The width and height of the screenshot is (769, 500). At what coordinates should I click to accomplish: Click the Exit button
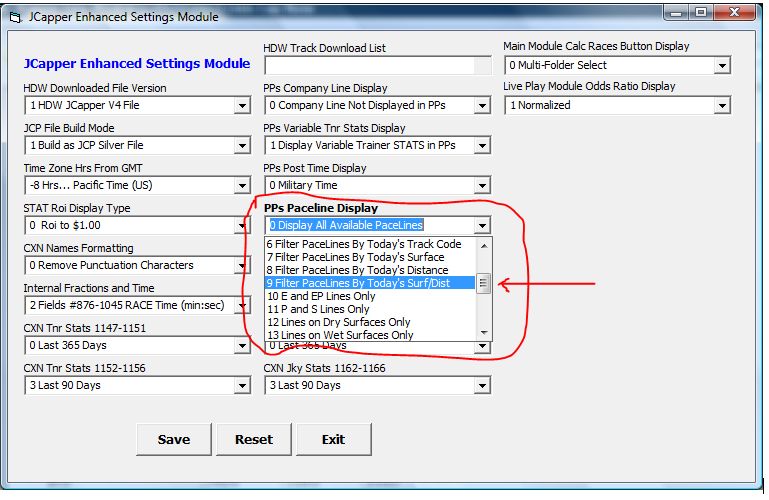pyautogui.click(x=333, y=439)
